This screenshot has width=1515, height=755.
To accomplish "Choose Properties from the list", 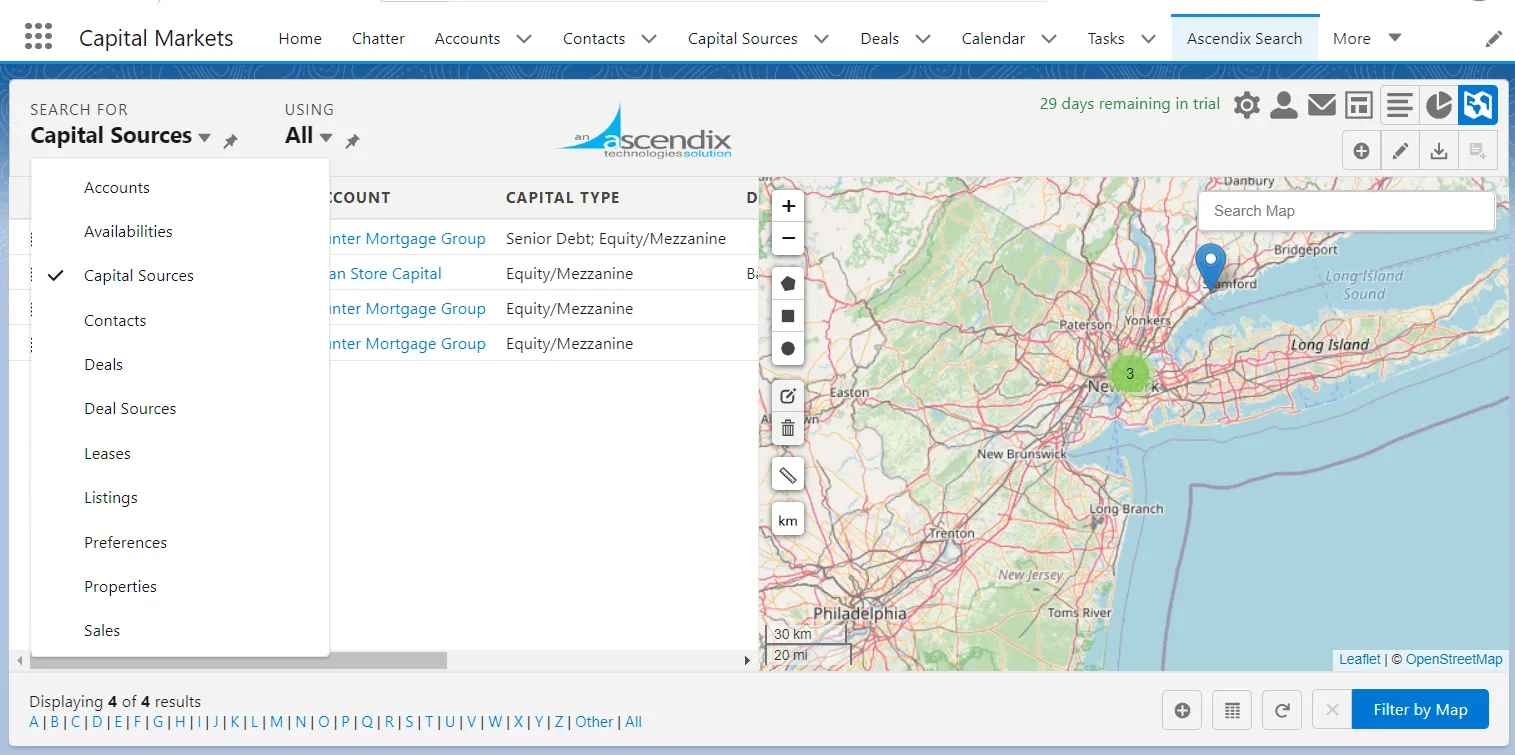I will pos(180,587).
